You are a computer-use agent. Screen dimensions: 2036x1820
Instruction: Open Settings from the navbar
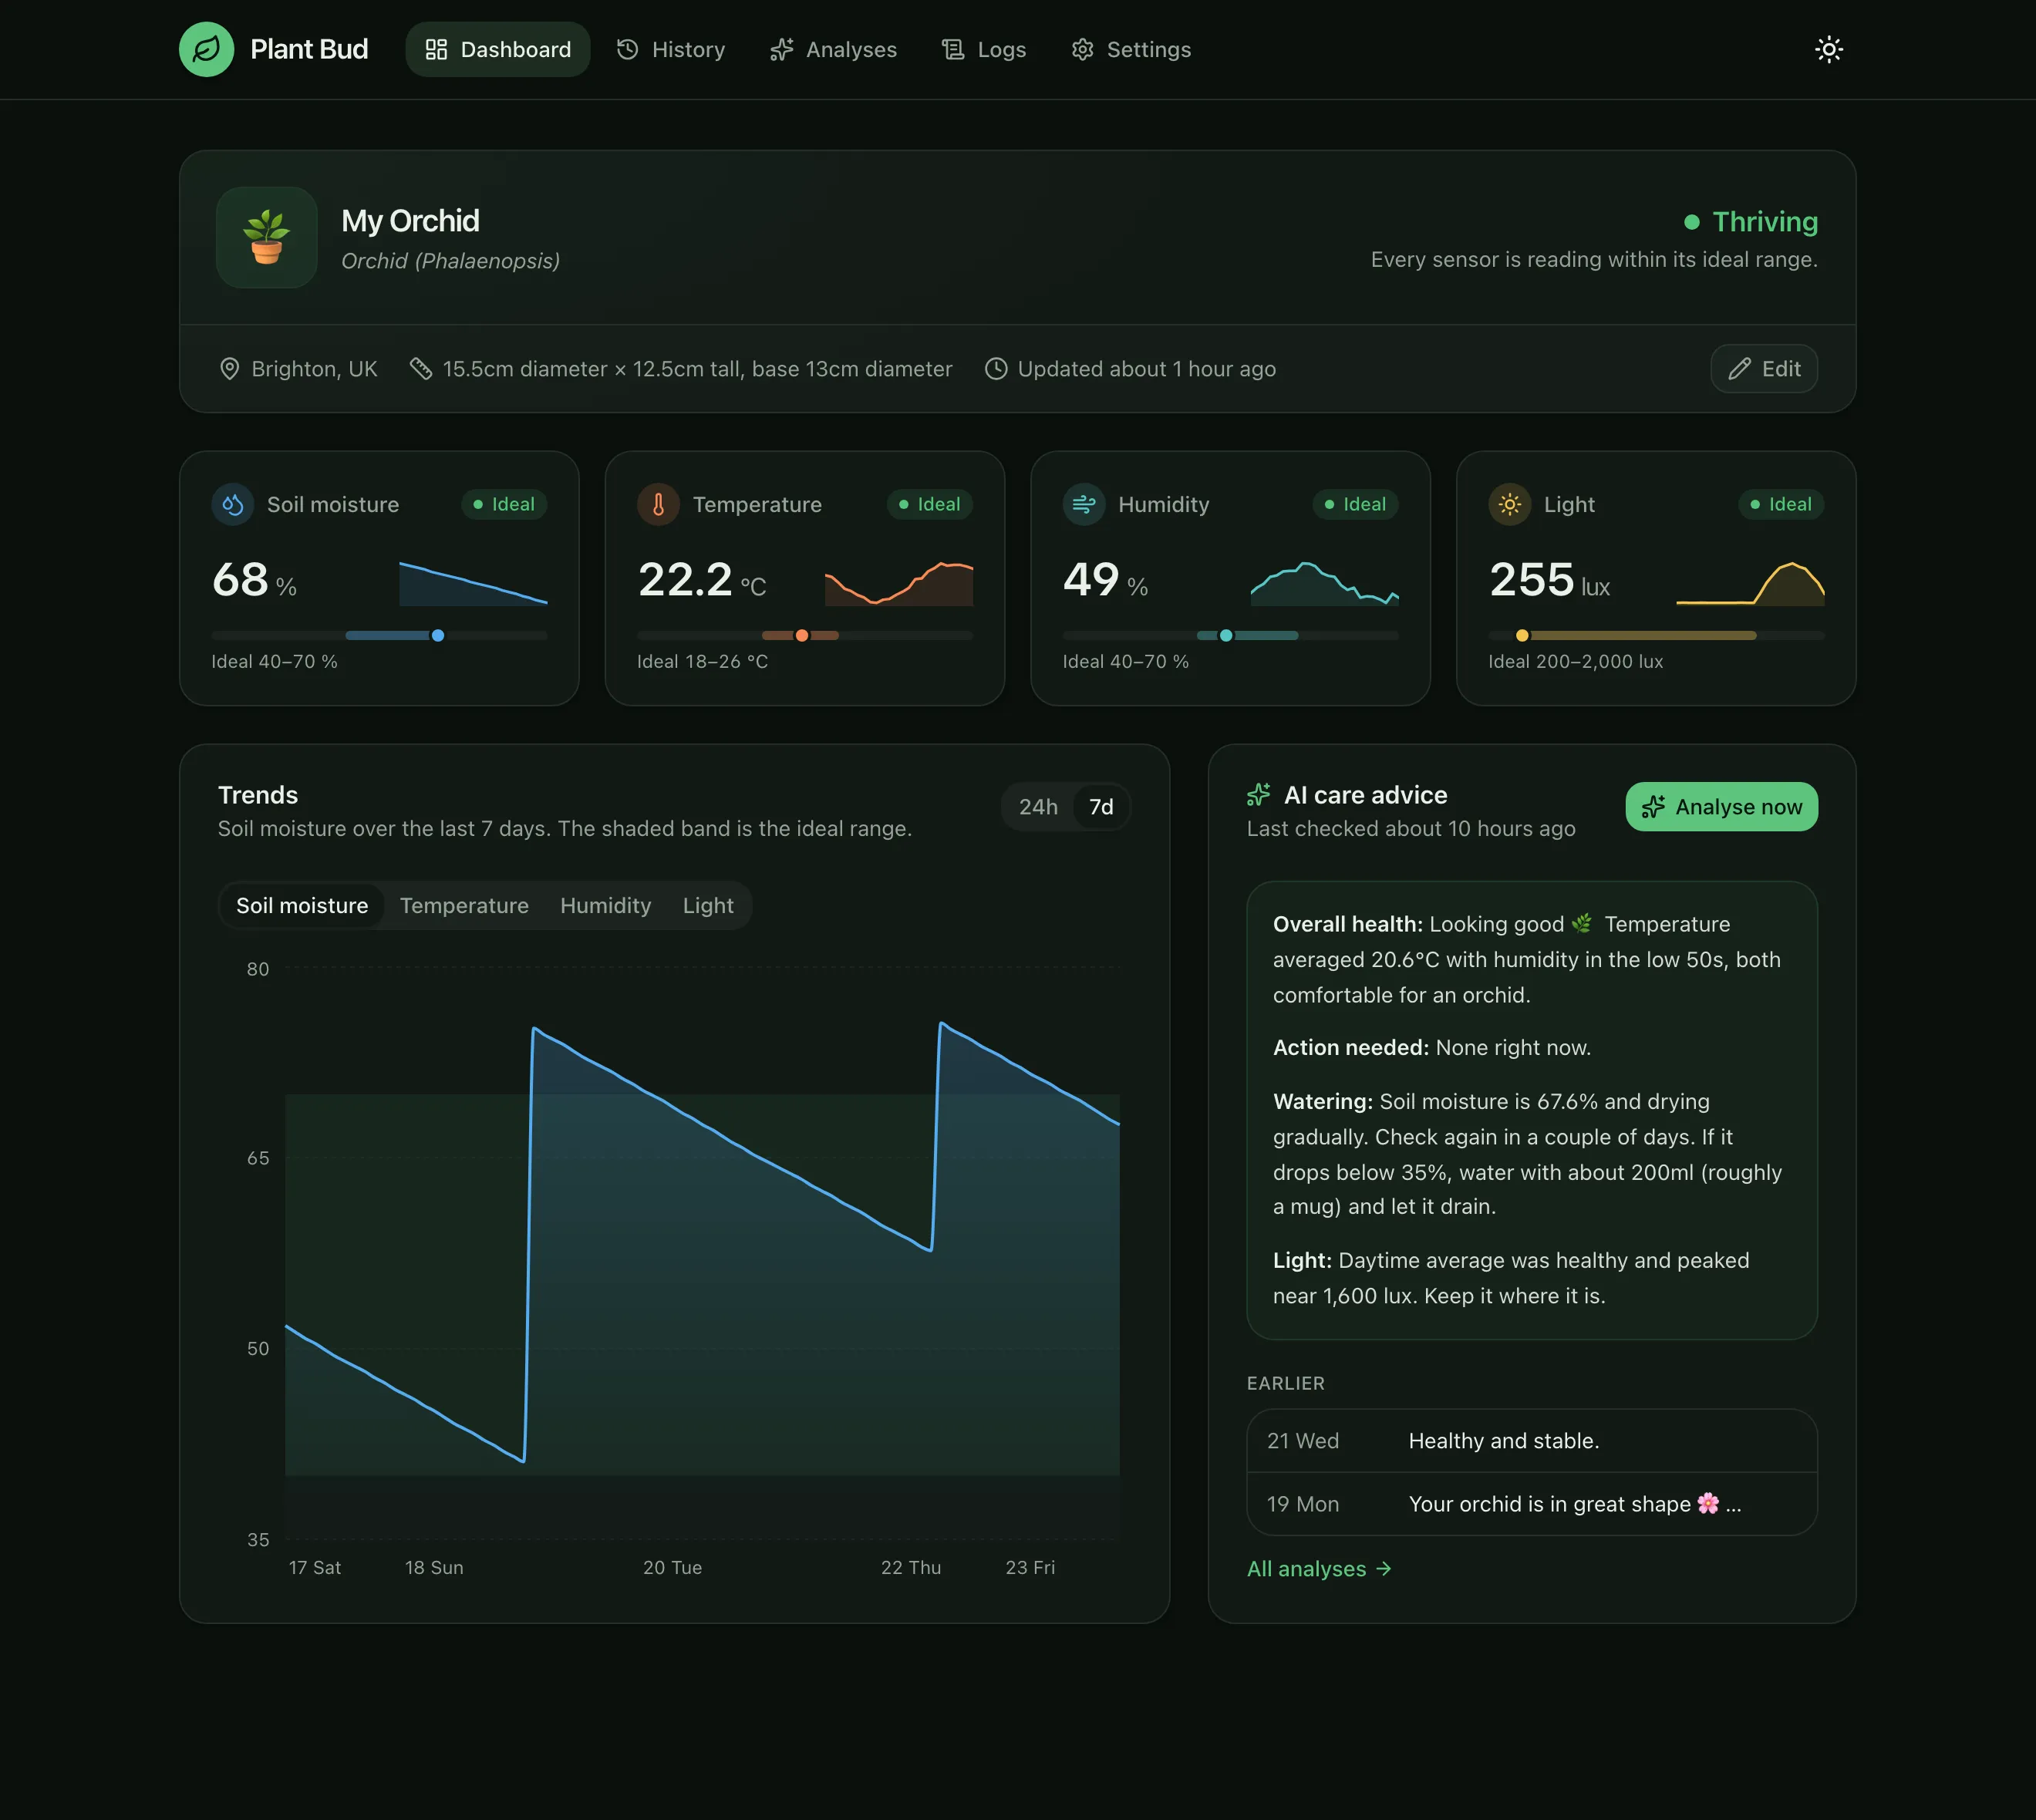pos(1130,49)
